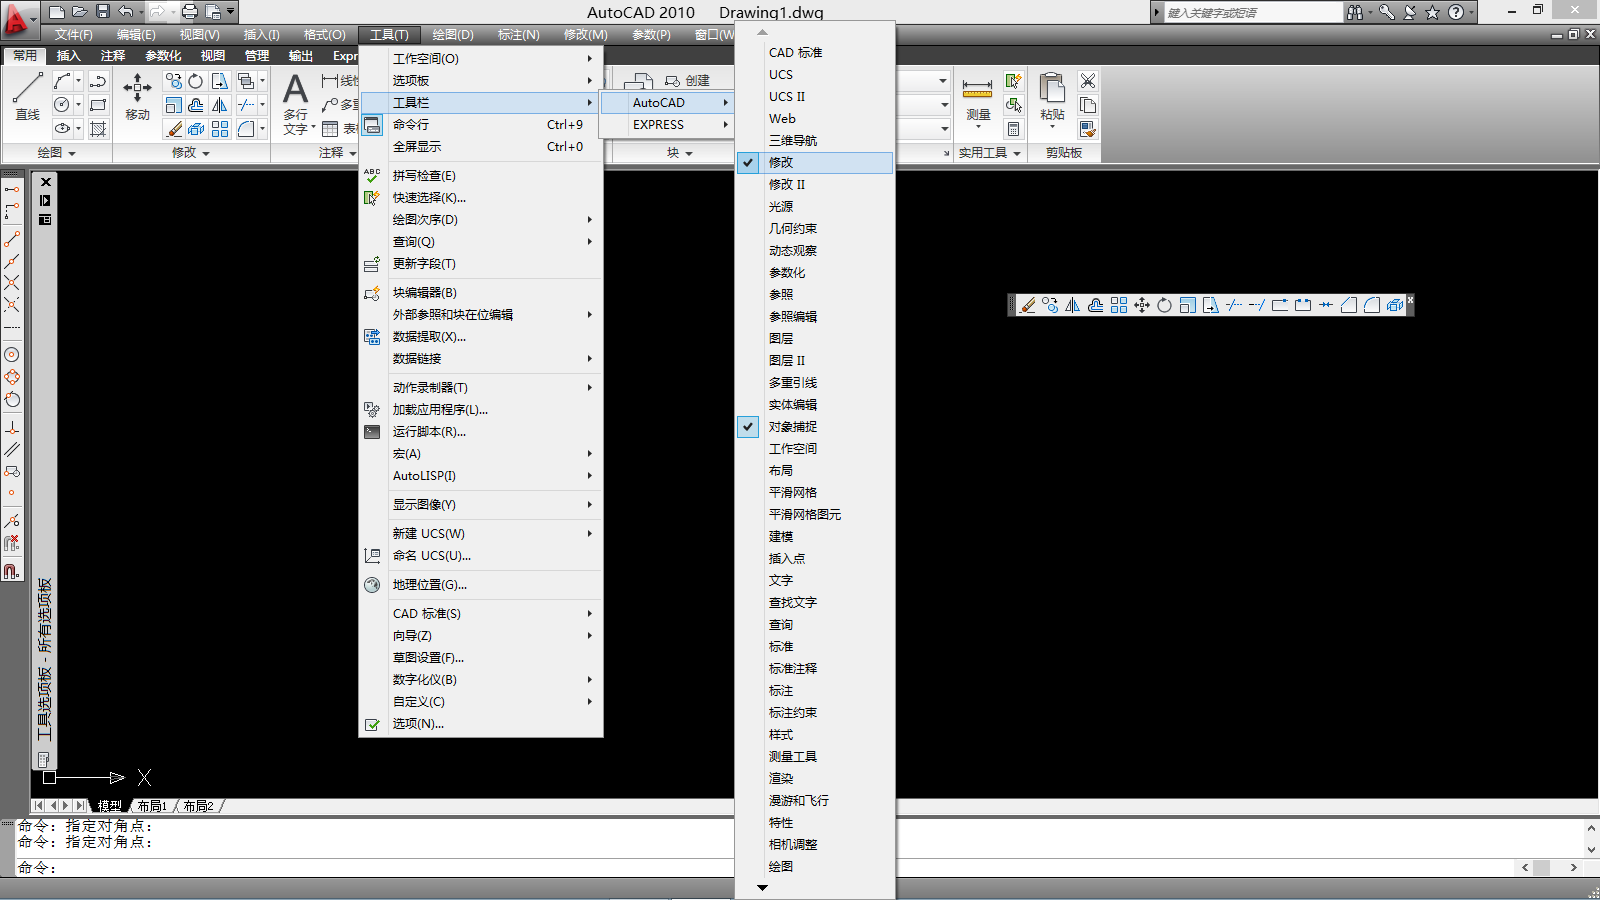This screenshot has width=1600, height=900.
Task: Open the 文件(F) menu
Action: click(74, 35)
